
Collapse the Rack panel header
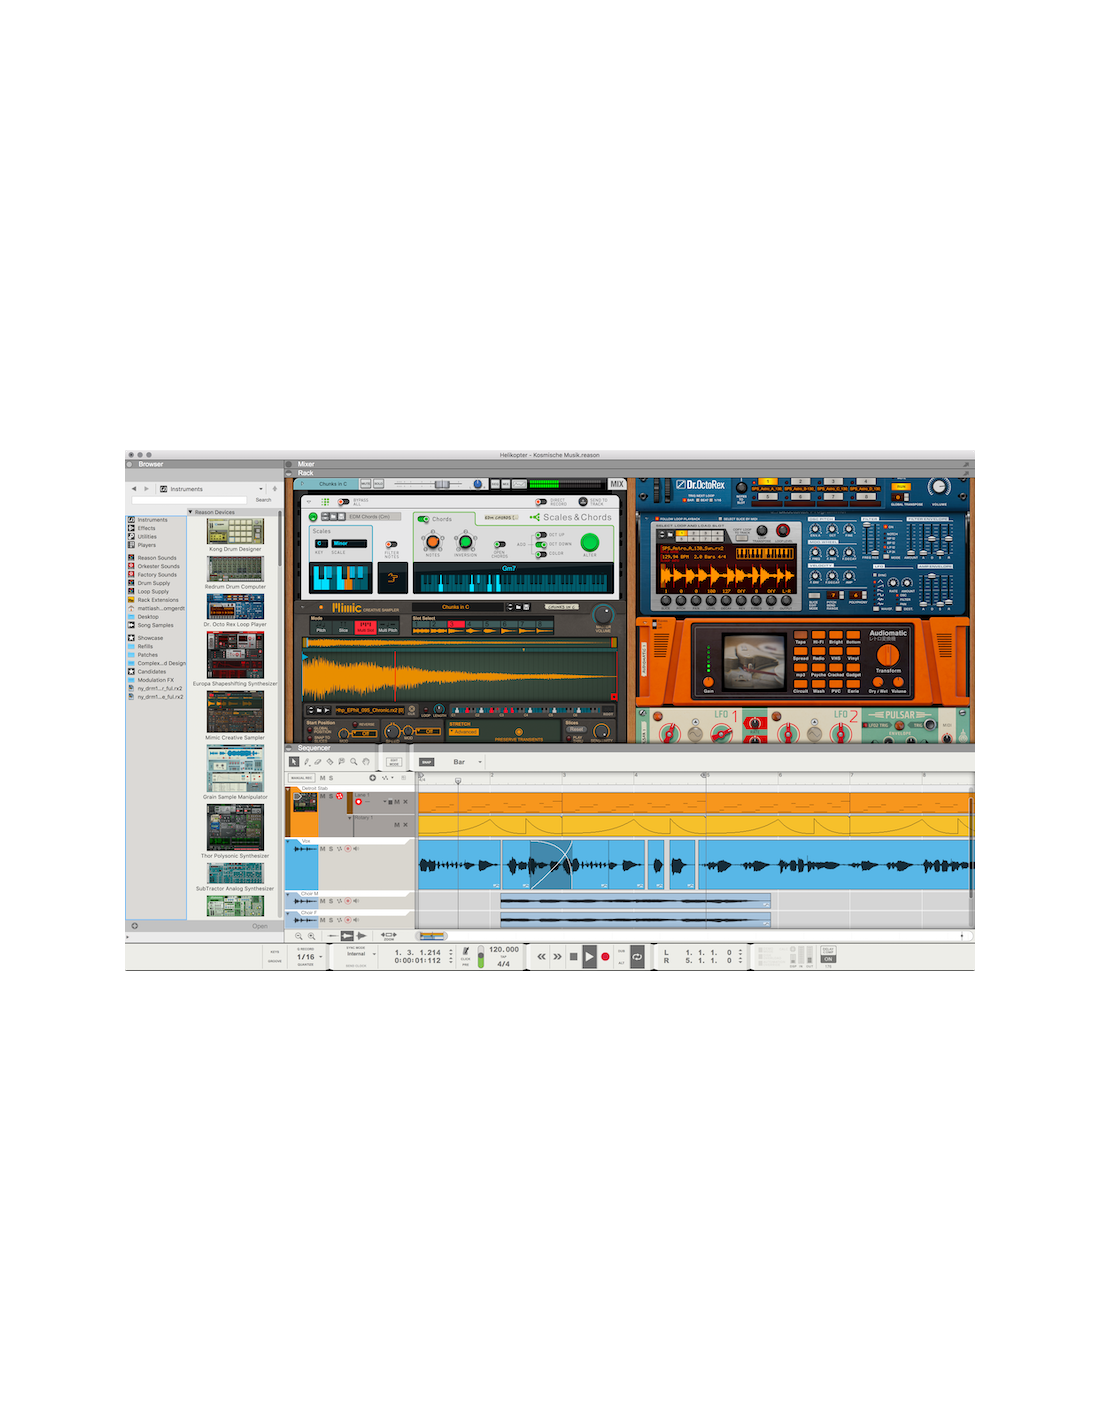coord(290,473)
